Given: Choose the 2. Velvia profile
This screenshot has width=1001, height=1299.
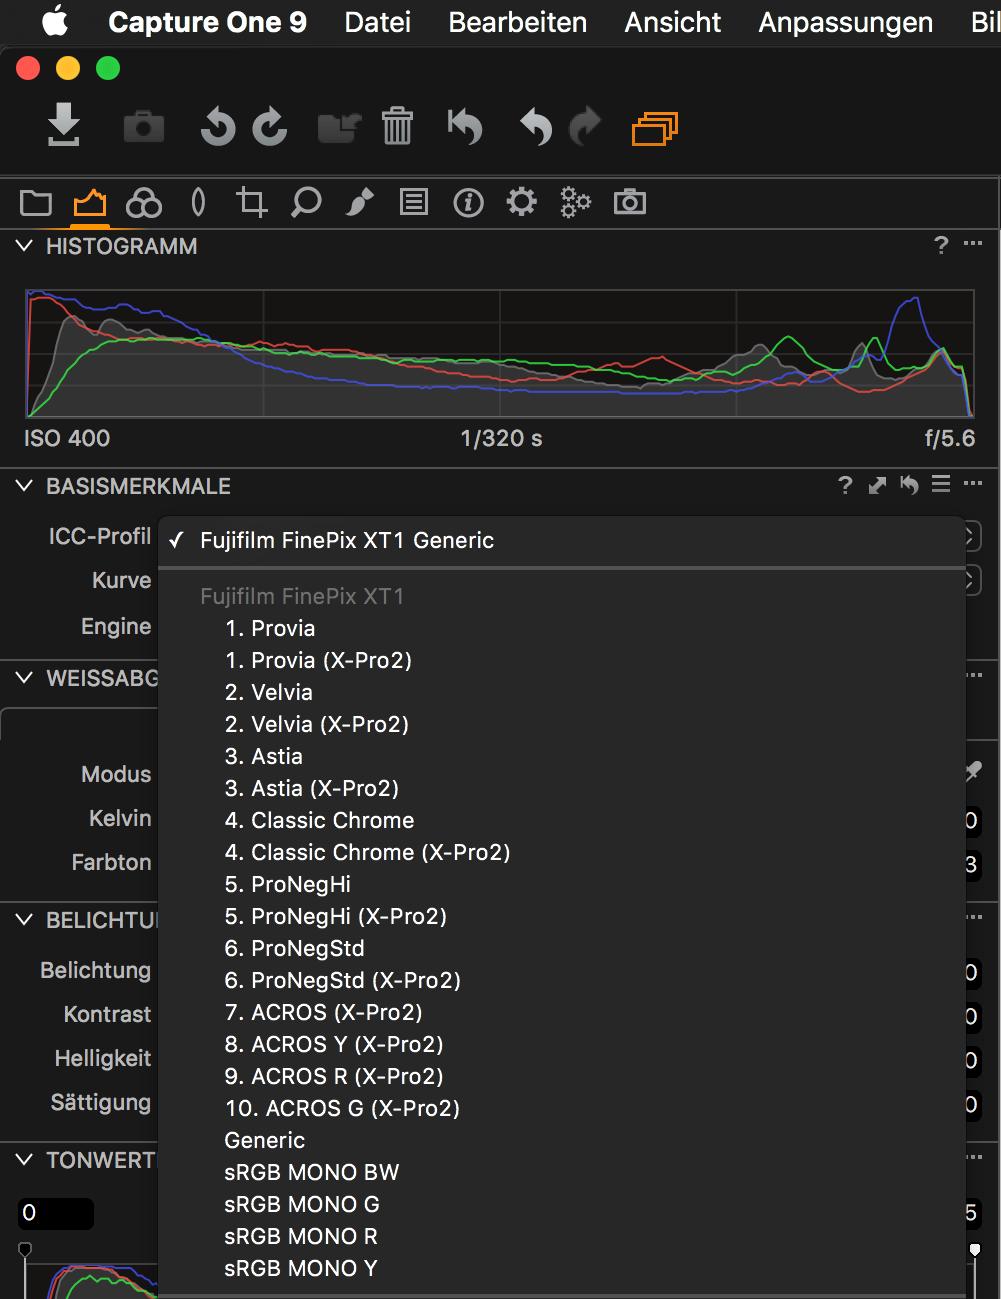Looking at the screenshot, I should (x=561, y=692).
